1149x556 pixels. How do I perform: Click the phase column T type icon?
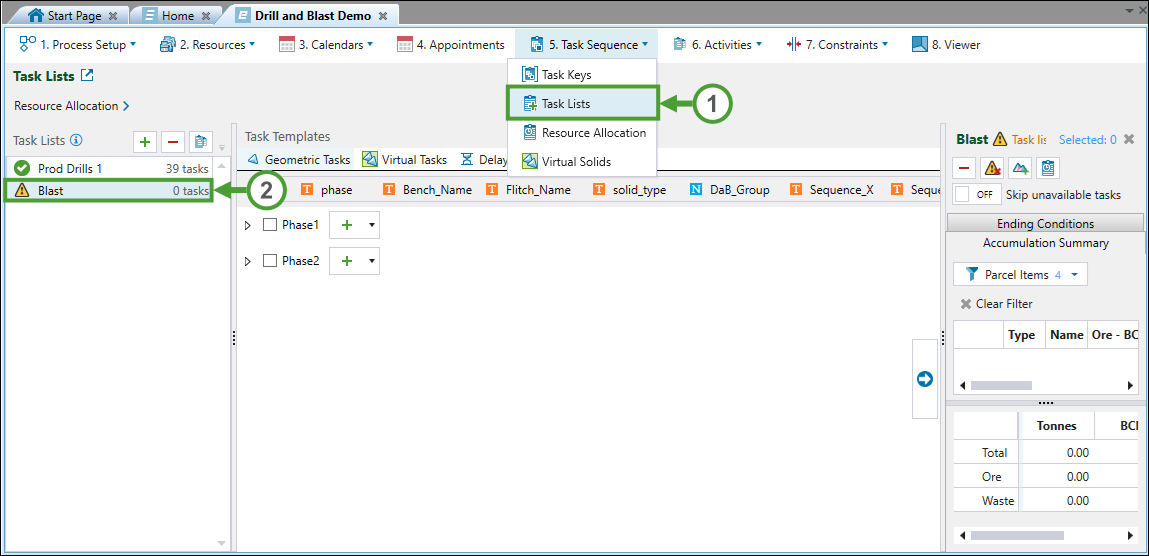pos(307,190)
